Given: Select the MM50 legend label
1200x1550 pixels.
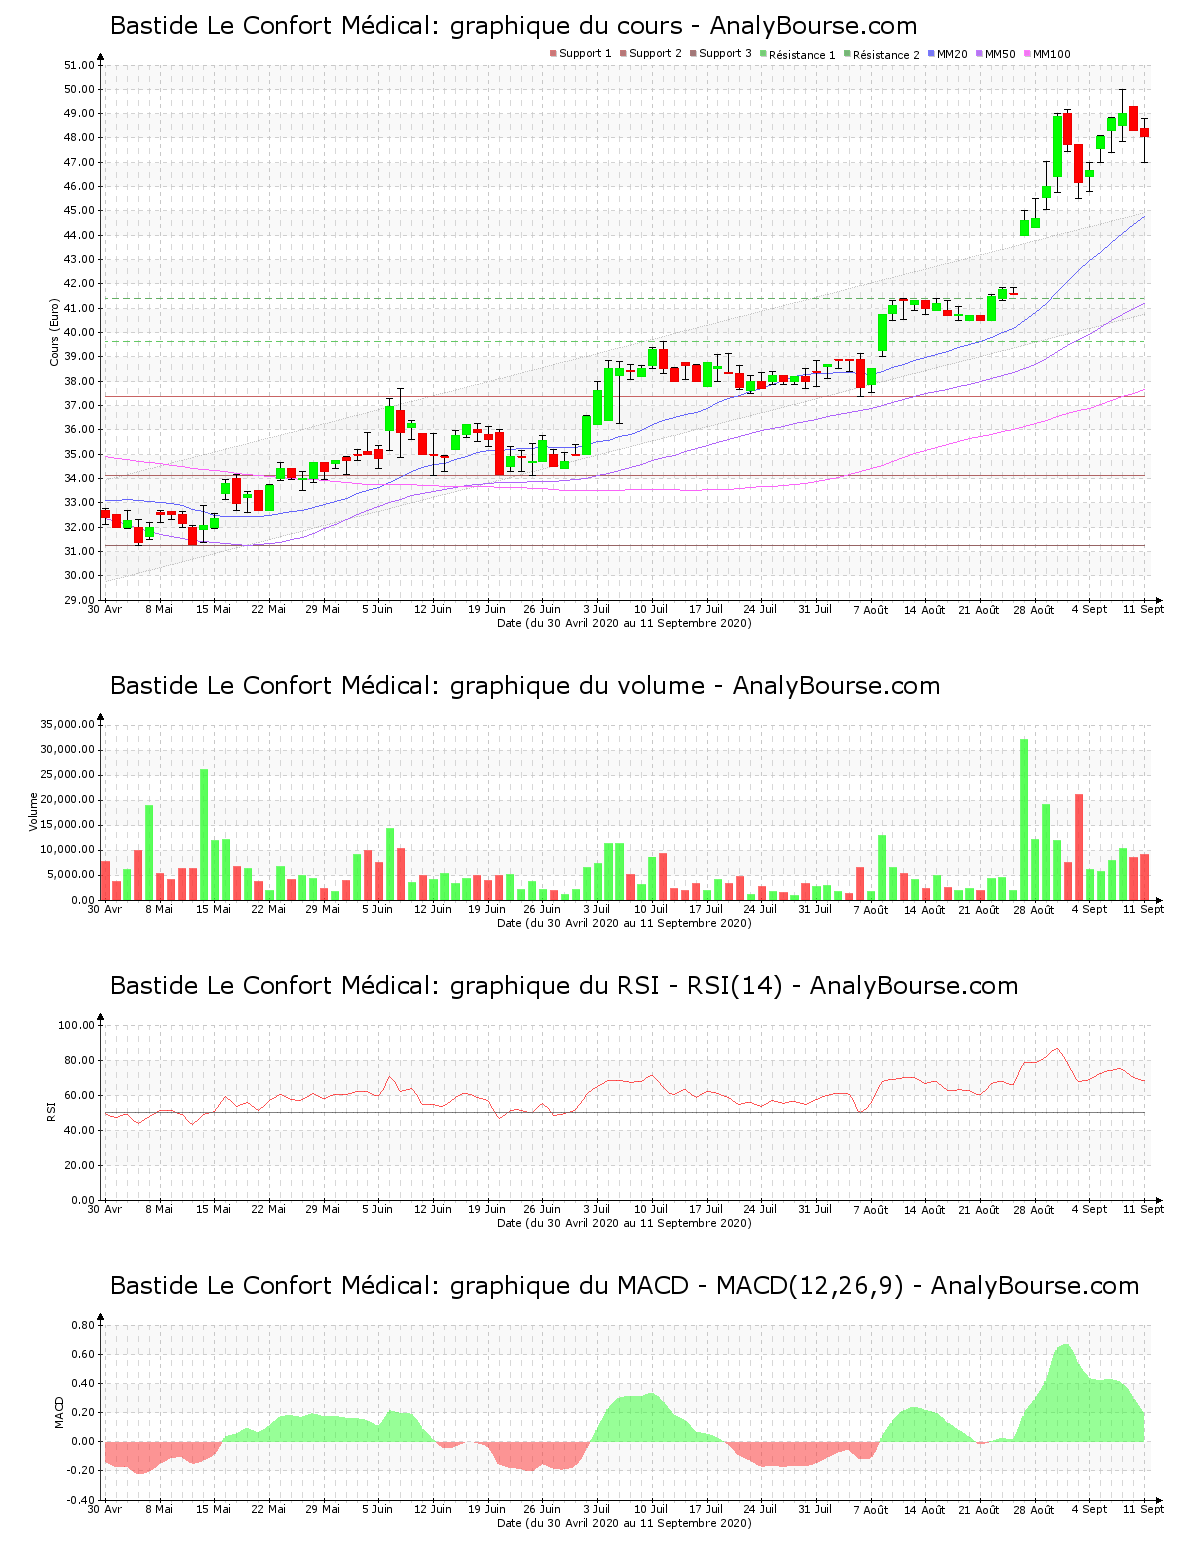Looking at the screenshot, I should (x=1000, y=54).
